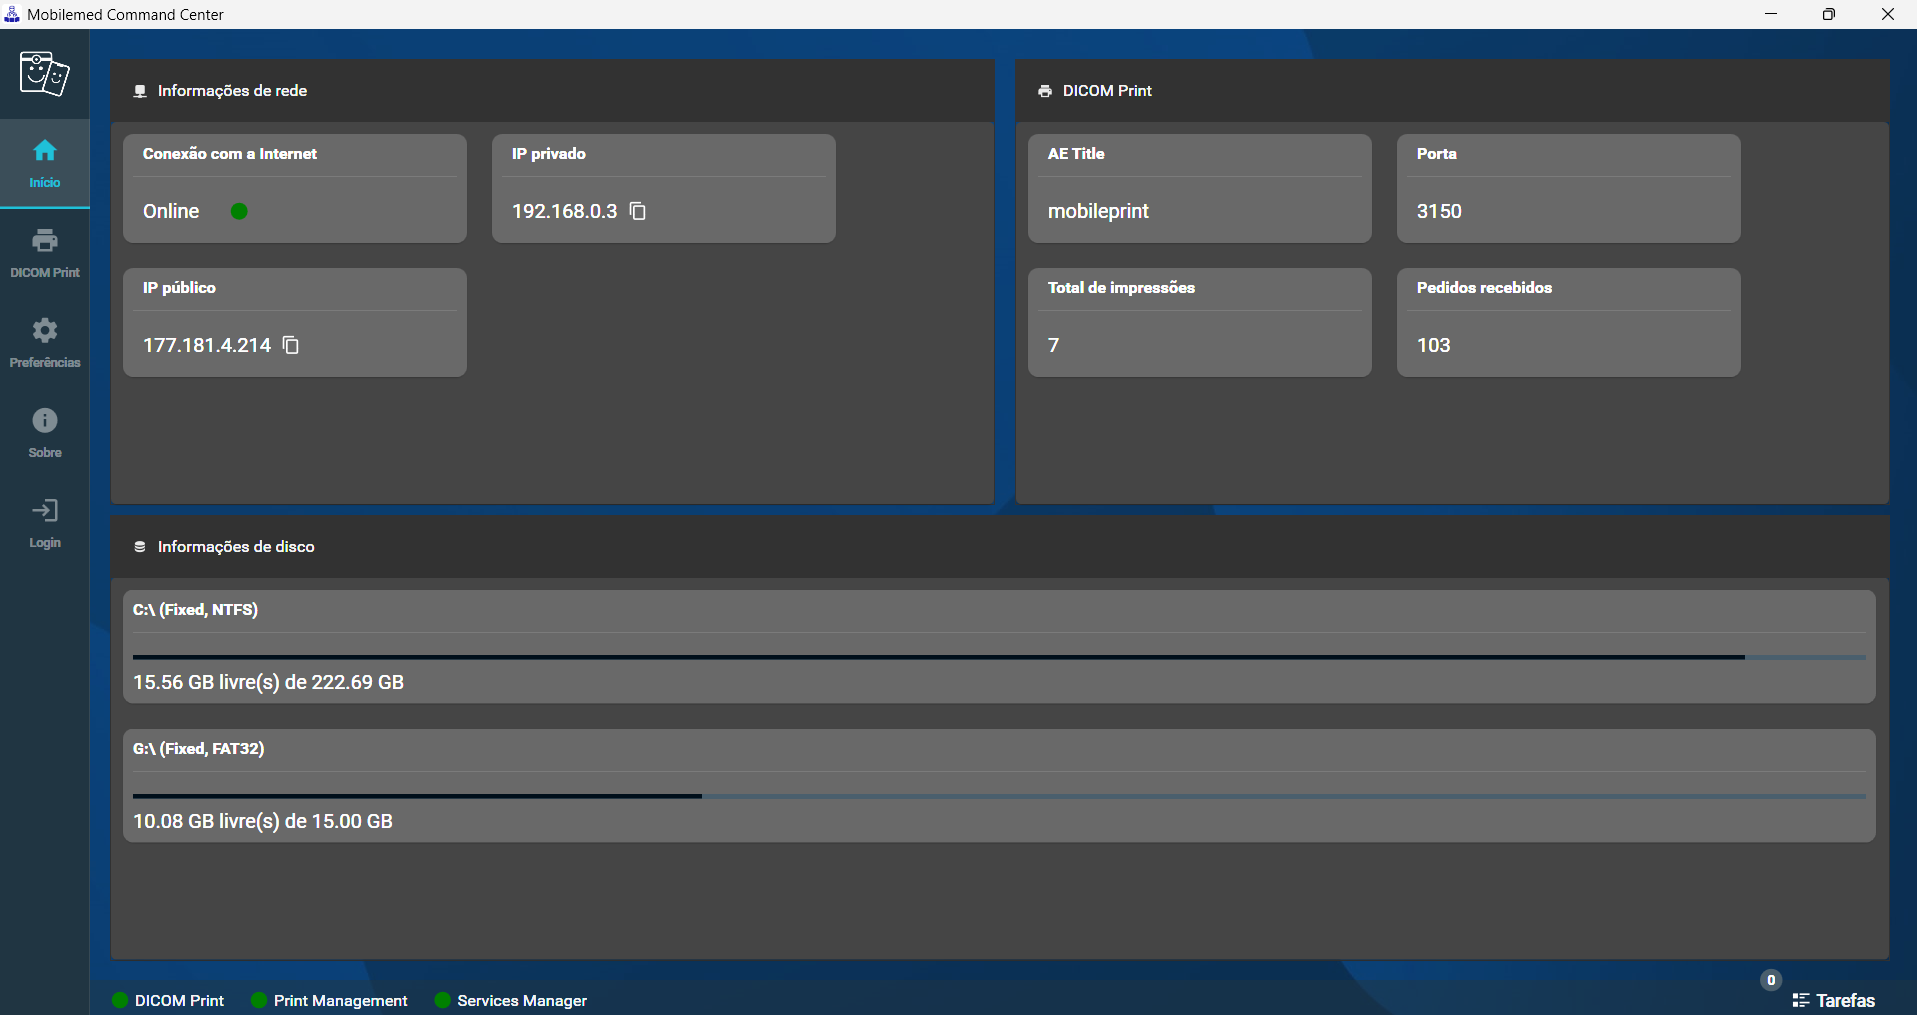Open the Preferências settings page

[44, 344]
